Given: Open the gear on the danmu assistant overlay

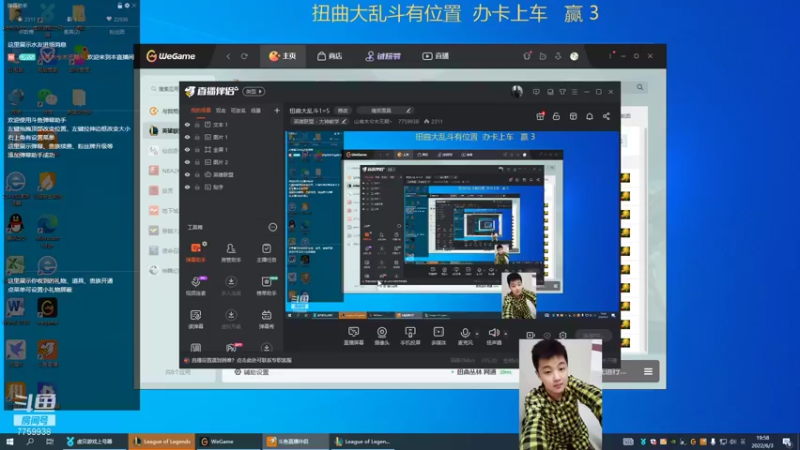Looking at the screenshot, I should tap(127, 6).
